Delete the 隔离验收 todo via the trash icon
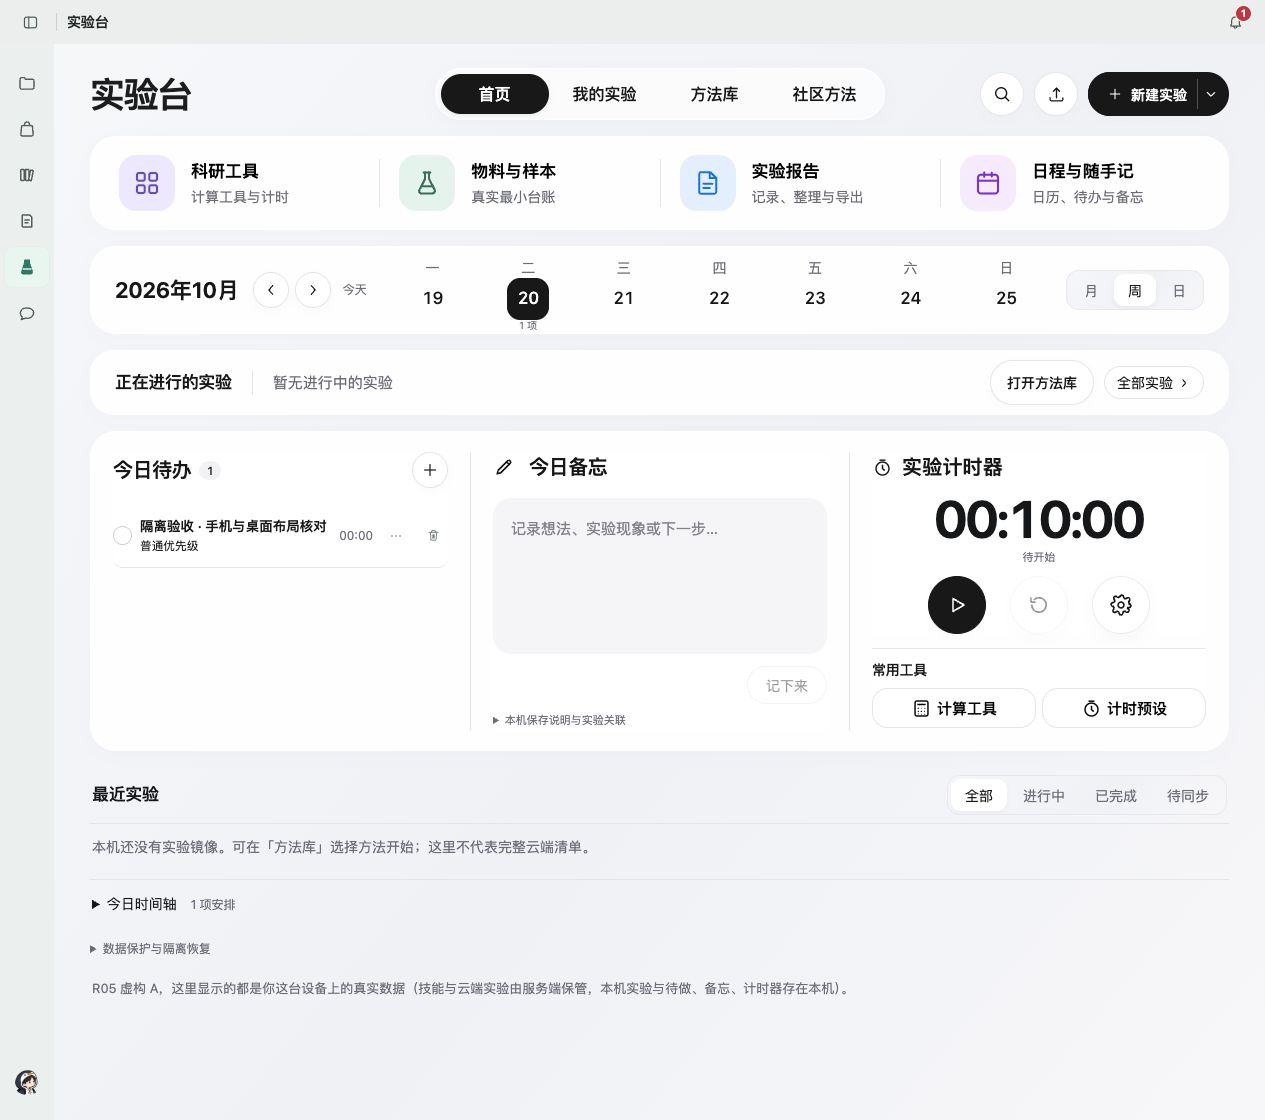 click(433, 535)
